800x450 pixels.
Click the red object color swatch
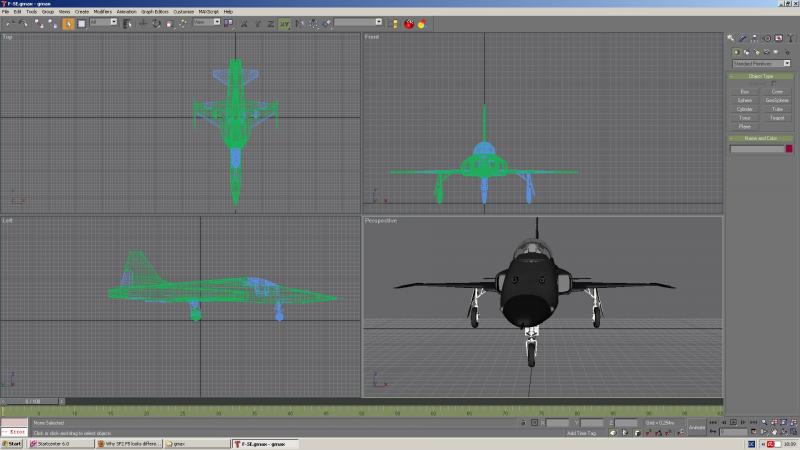(789, 148)
